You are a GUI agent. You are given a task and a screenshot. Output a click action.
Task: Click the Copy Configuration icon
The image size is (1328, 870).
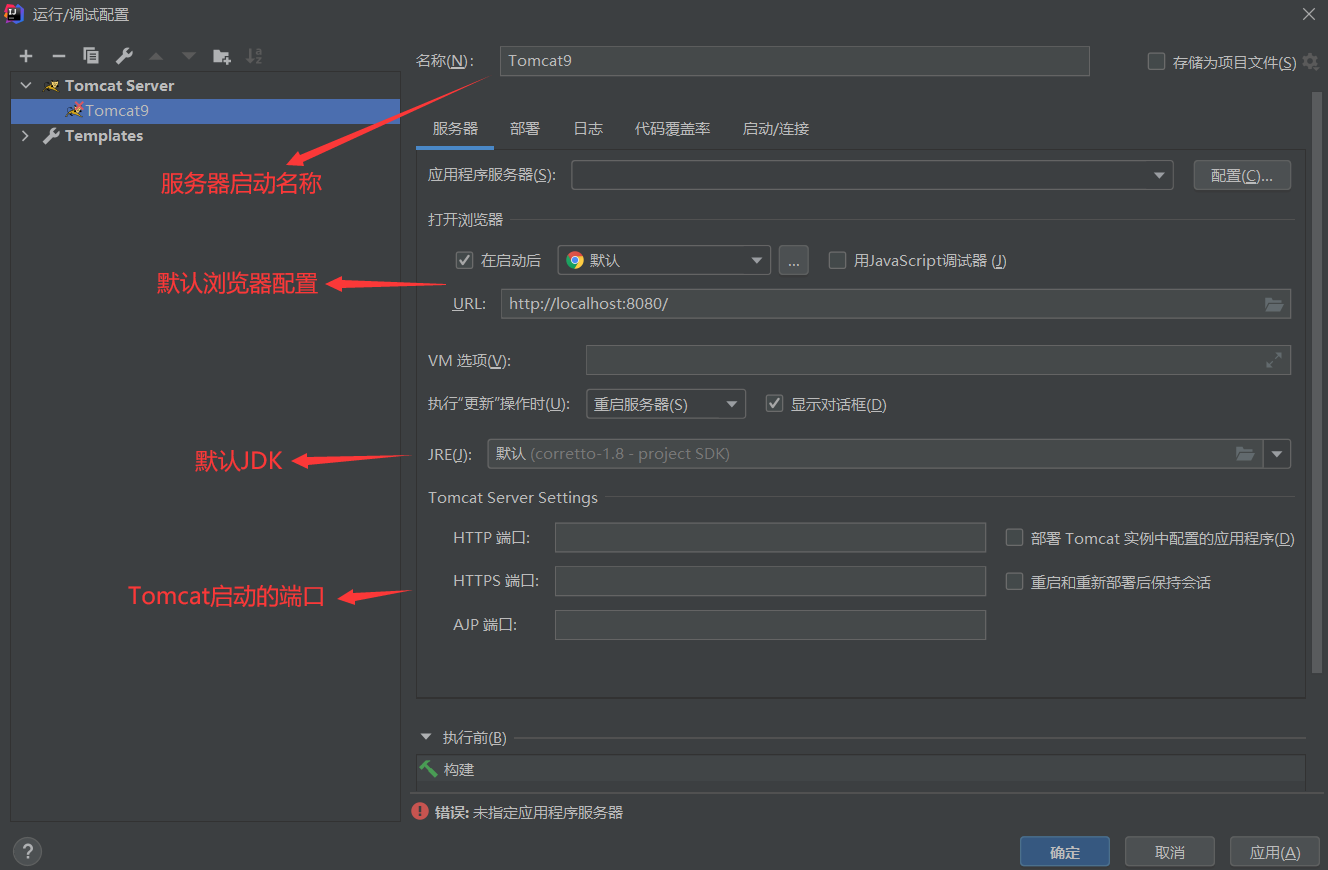click(x=91, y=56)
